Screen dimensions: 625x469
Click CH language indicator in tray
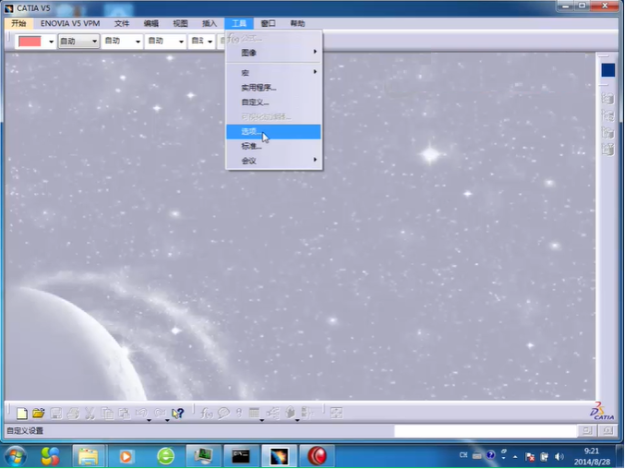(x=463, y=455)
